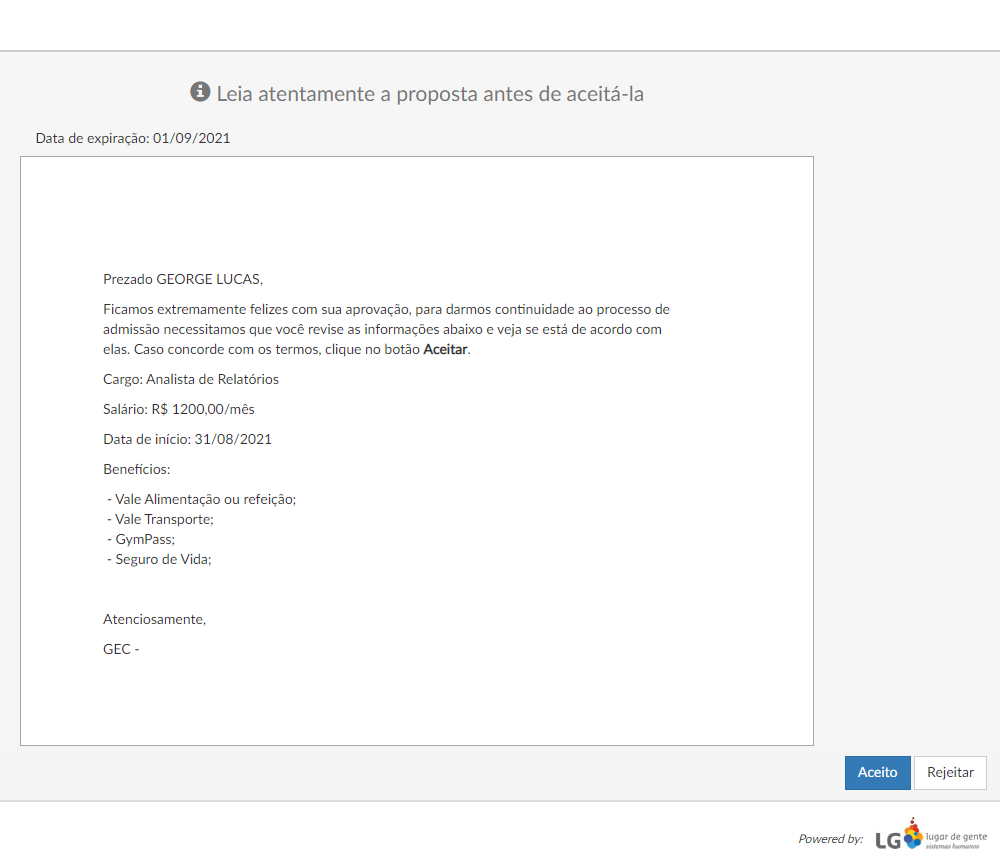The width and height of the screenshot is (1000, 864).
Task: Click the bold word 'Aceitar' in the paragraph
Action: point(445,350)
